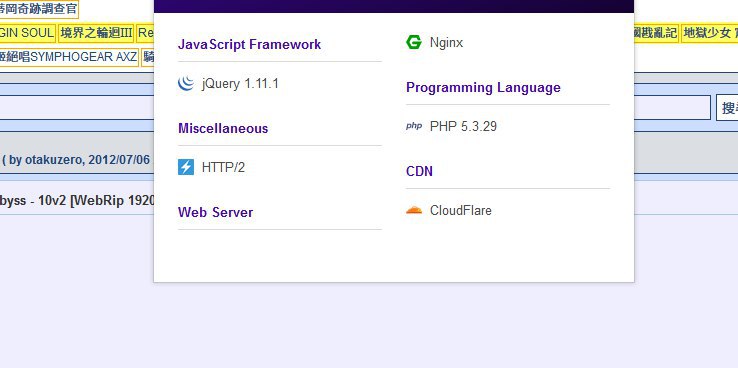Open the PHP 5.3.29 text link
Viewport: 738px width, 368px height.
click(463, 126)
